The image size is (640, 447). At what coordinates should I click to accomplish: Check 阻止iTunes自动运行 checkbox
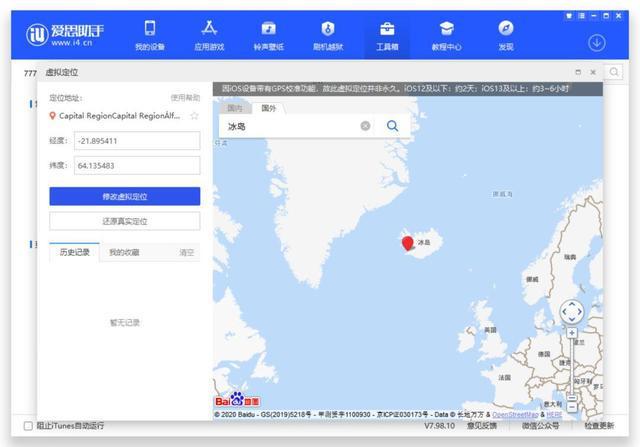pos(28,426)
